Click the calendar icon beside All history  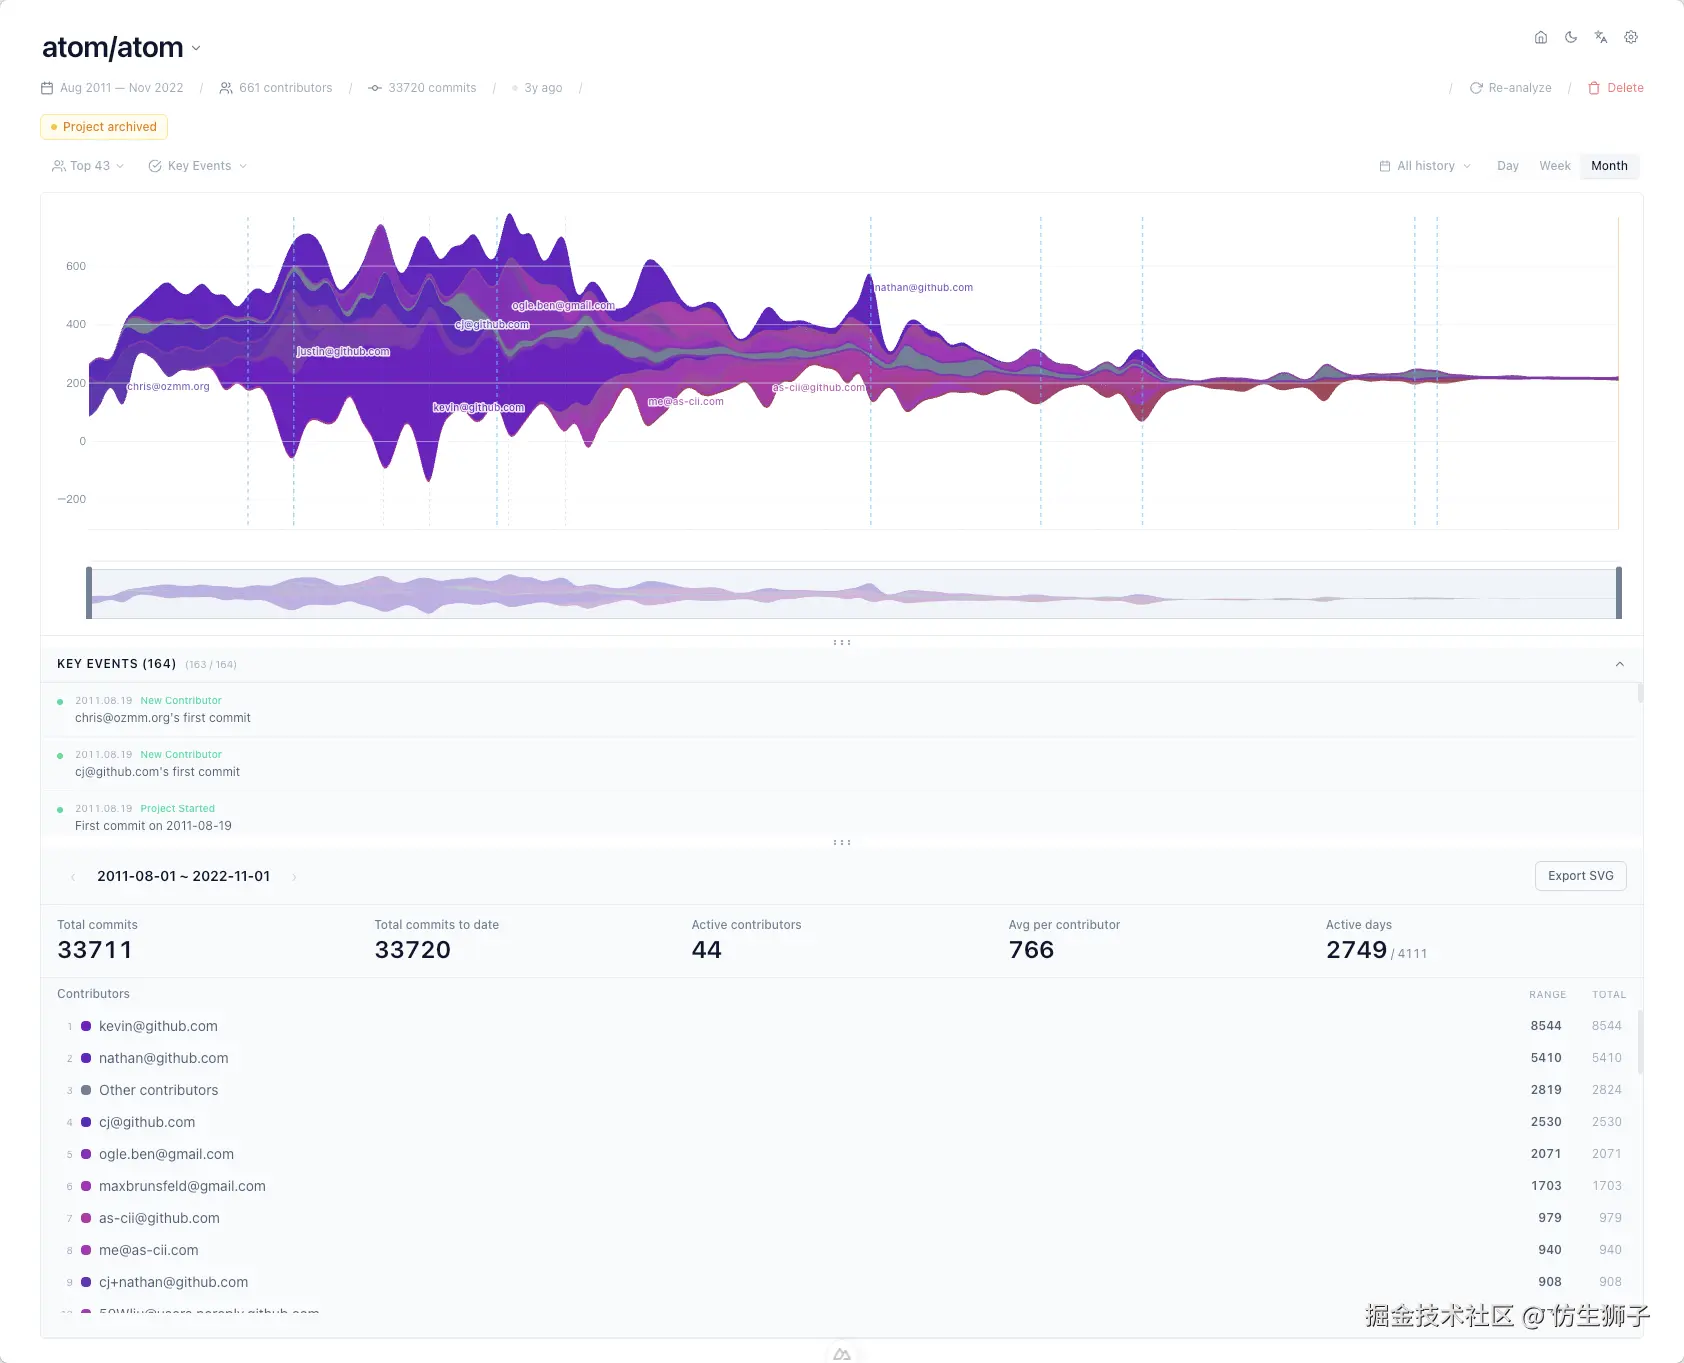pyautogui.click(x=1385, y=166)
